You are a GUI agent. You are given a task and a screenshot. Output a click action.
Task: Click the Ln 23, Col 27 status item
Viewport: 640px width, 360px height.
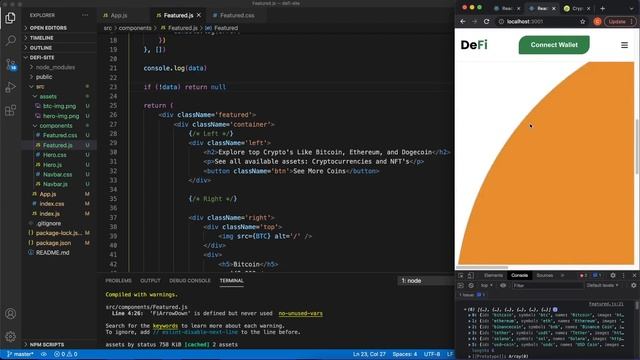pos(369,354)
